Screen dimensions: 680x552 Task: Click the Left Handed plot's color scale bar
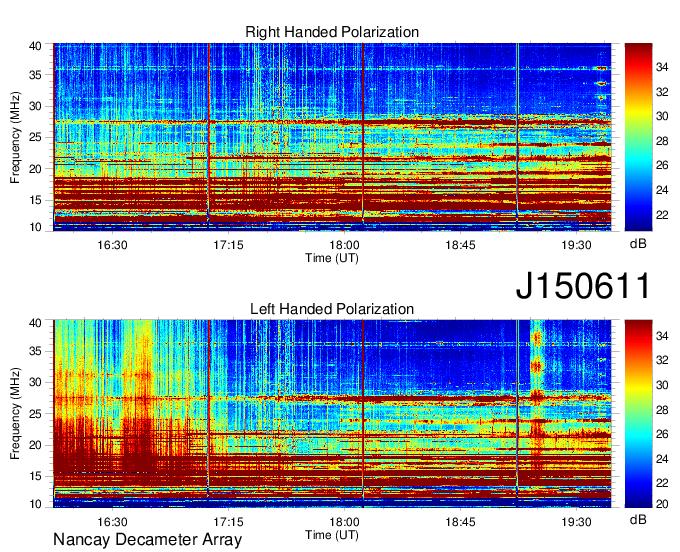tap(638, 414)
